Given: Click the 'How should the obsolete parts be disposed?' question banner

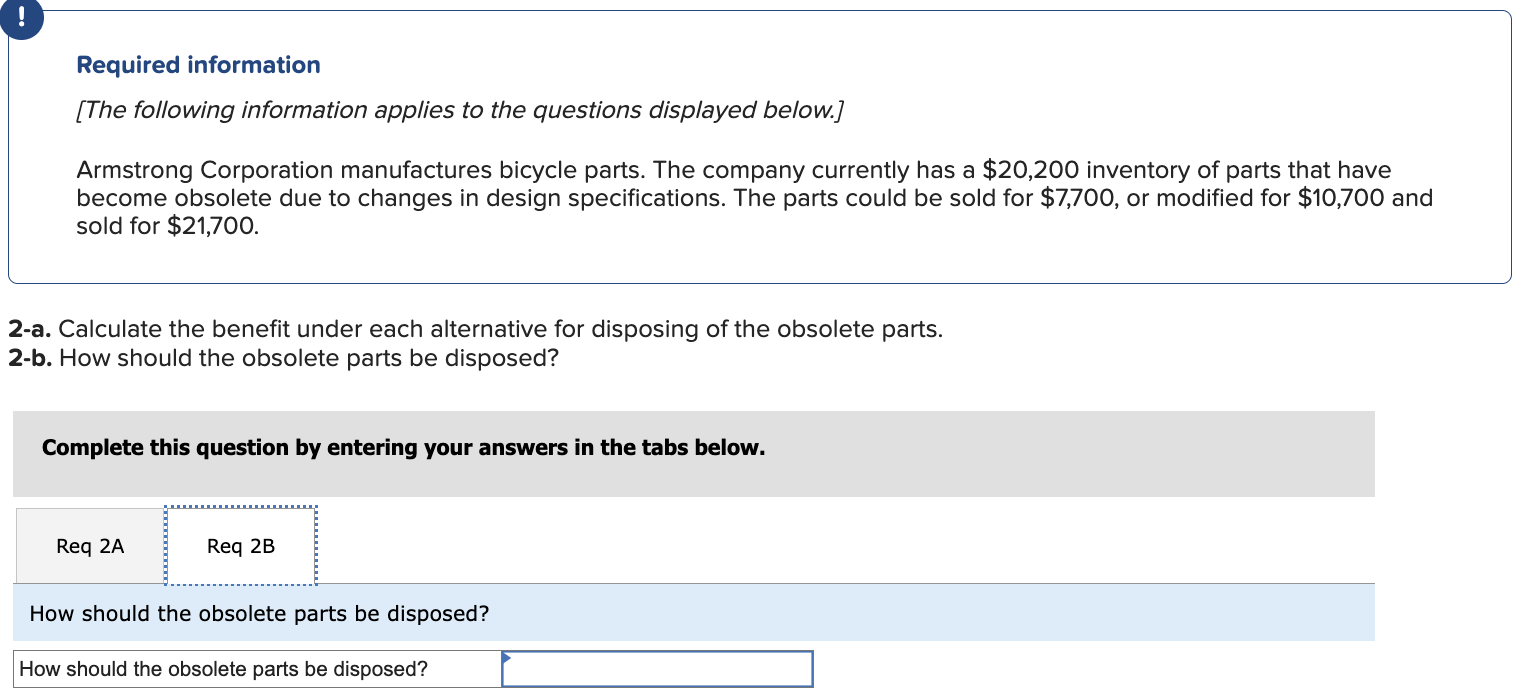Looking at the screenshot, I should [258, 613].
